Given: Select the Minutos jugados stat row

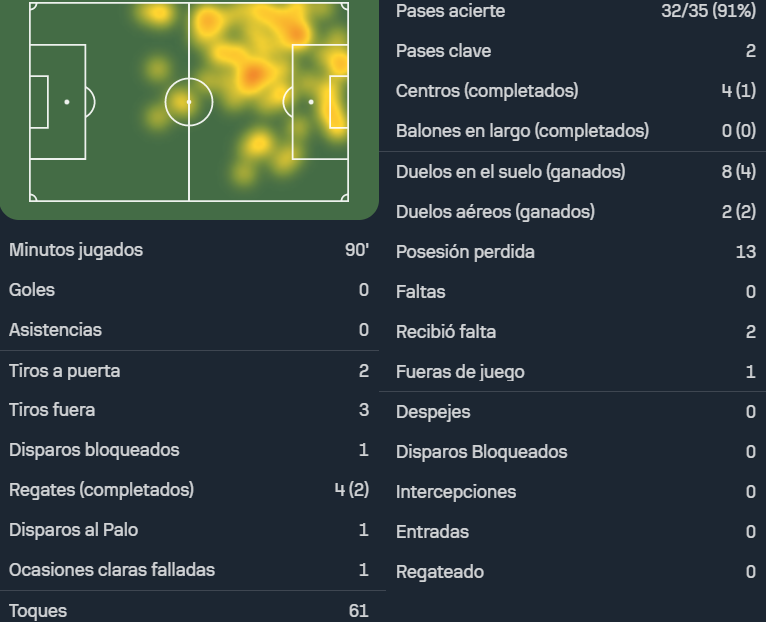Looking at the screenshot, I should (189, 250).
